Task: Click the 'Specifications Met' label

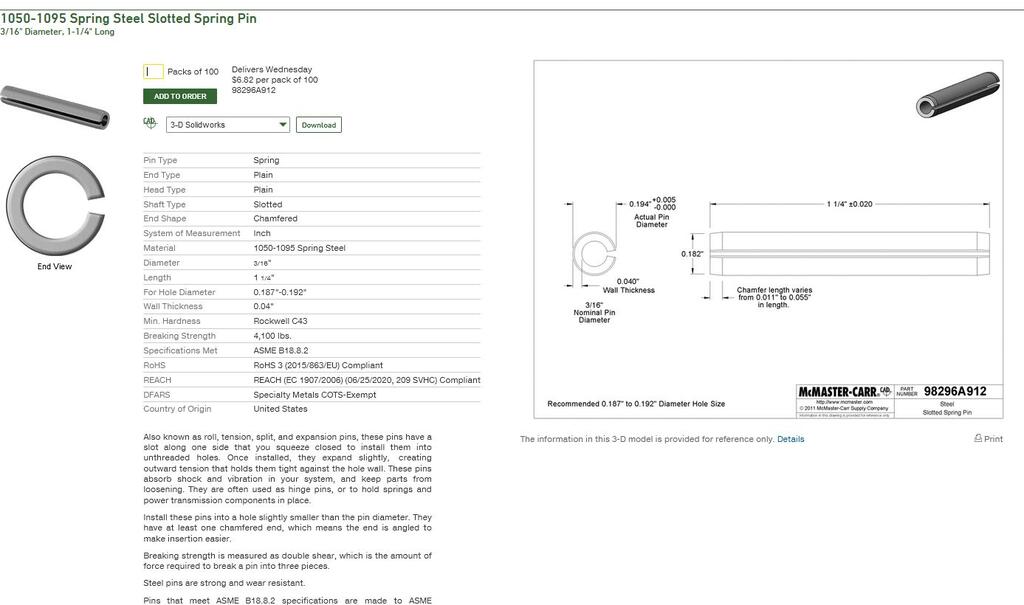Action: point(180,351)
